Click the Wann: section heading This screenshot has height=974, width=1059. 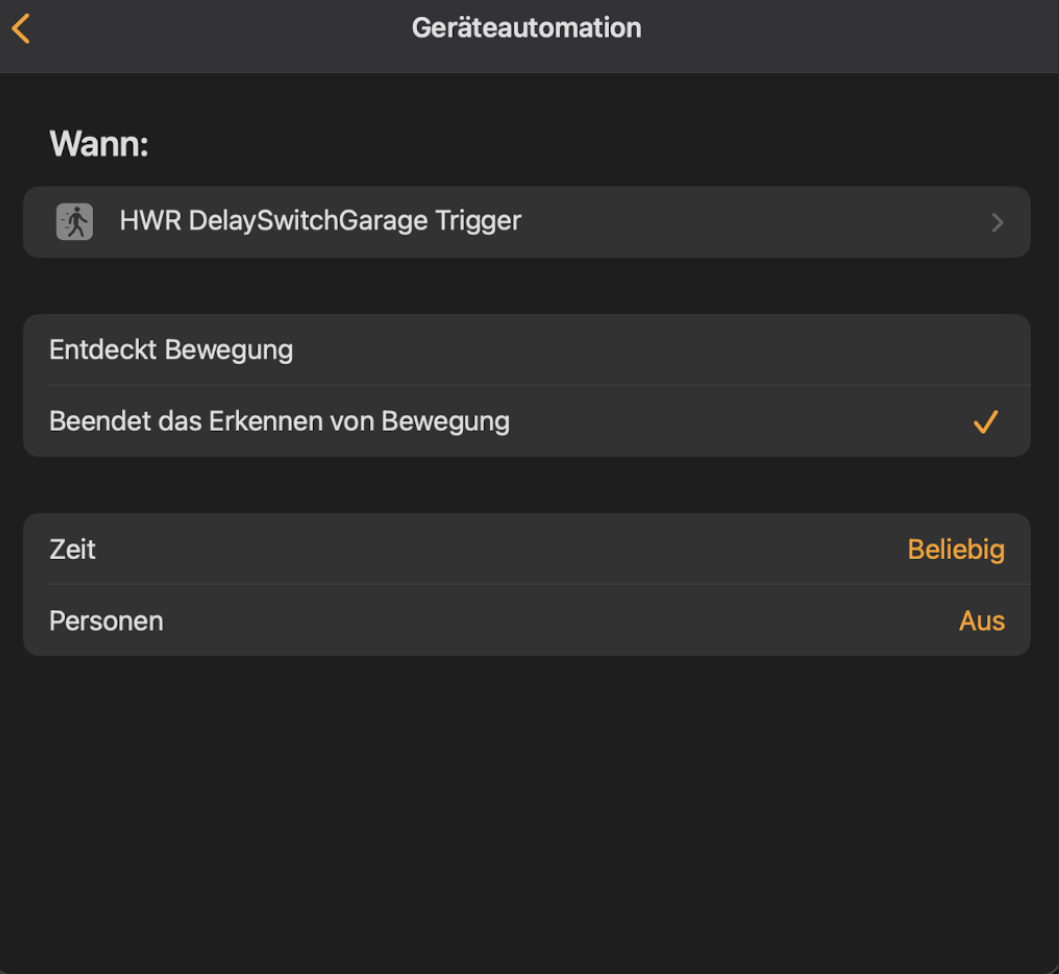(x=99, y=145)
